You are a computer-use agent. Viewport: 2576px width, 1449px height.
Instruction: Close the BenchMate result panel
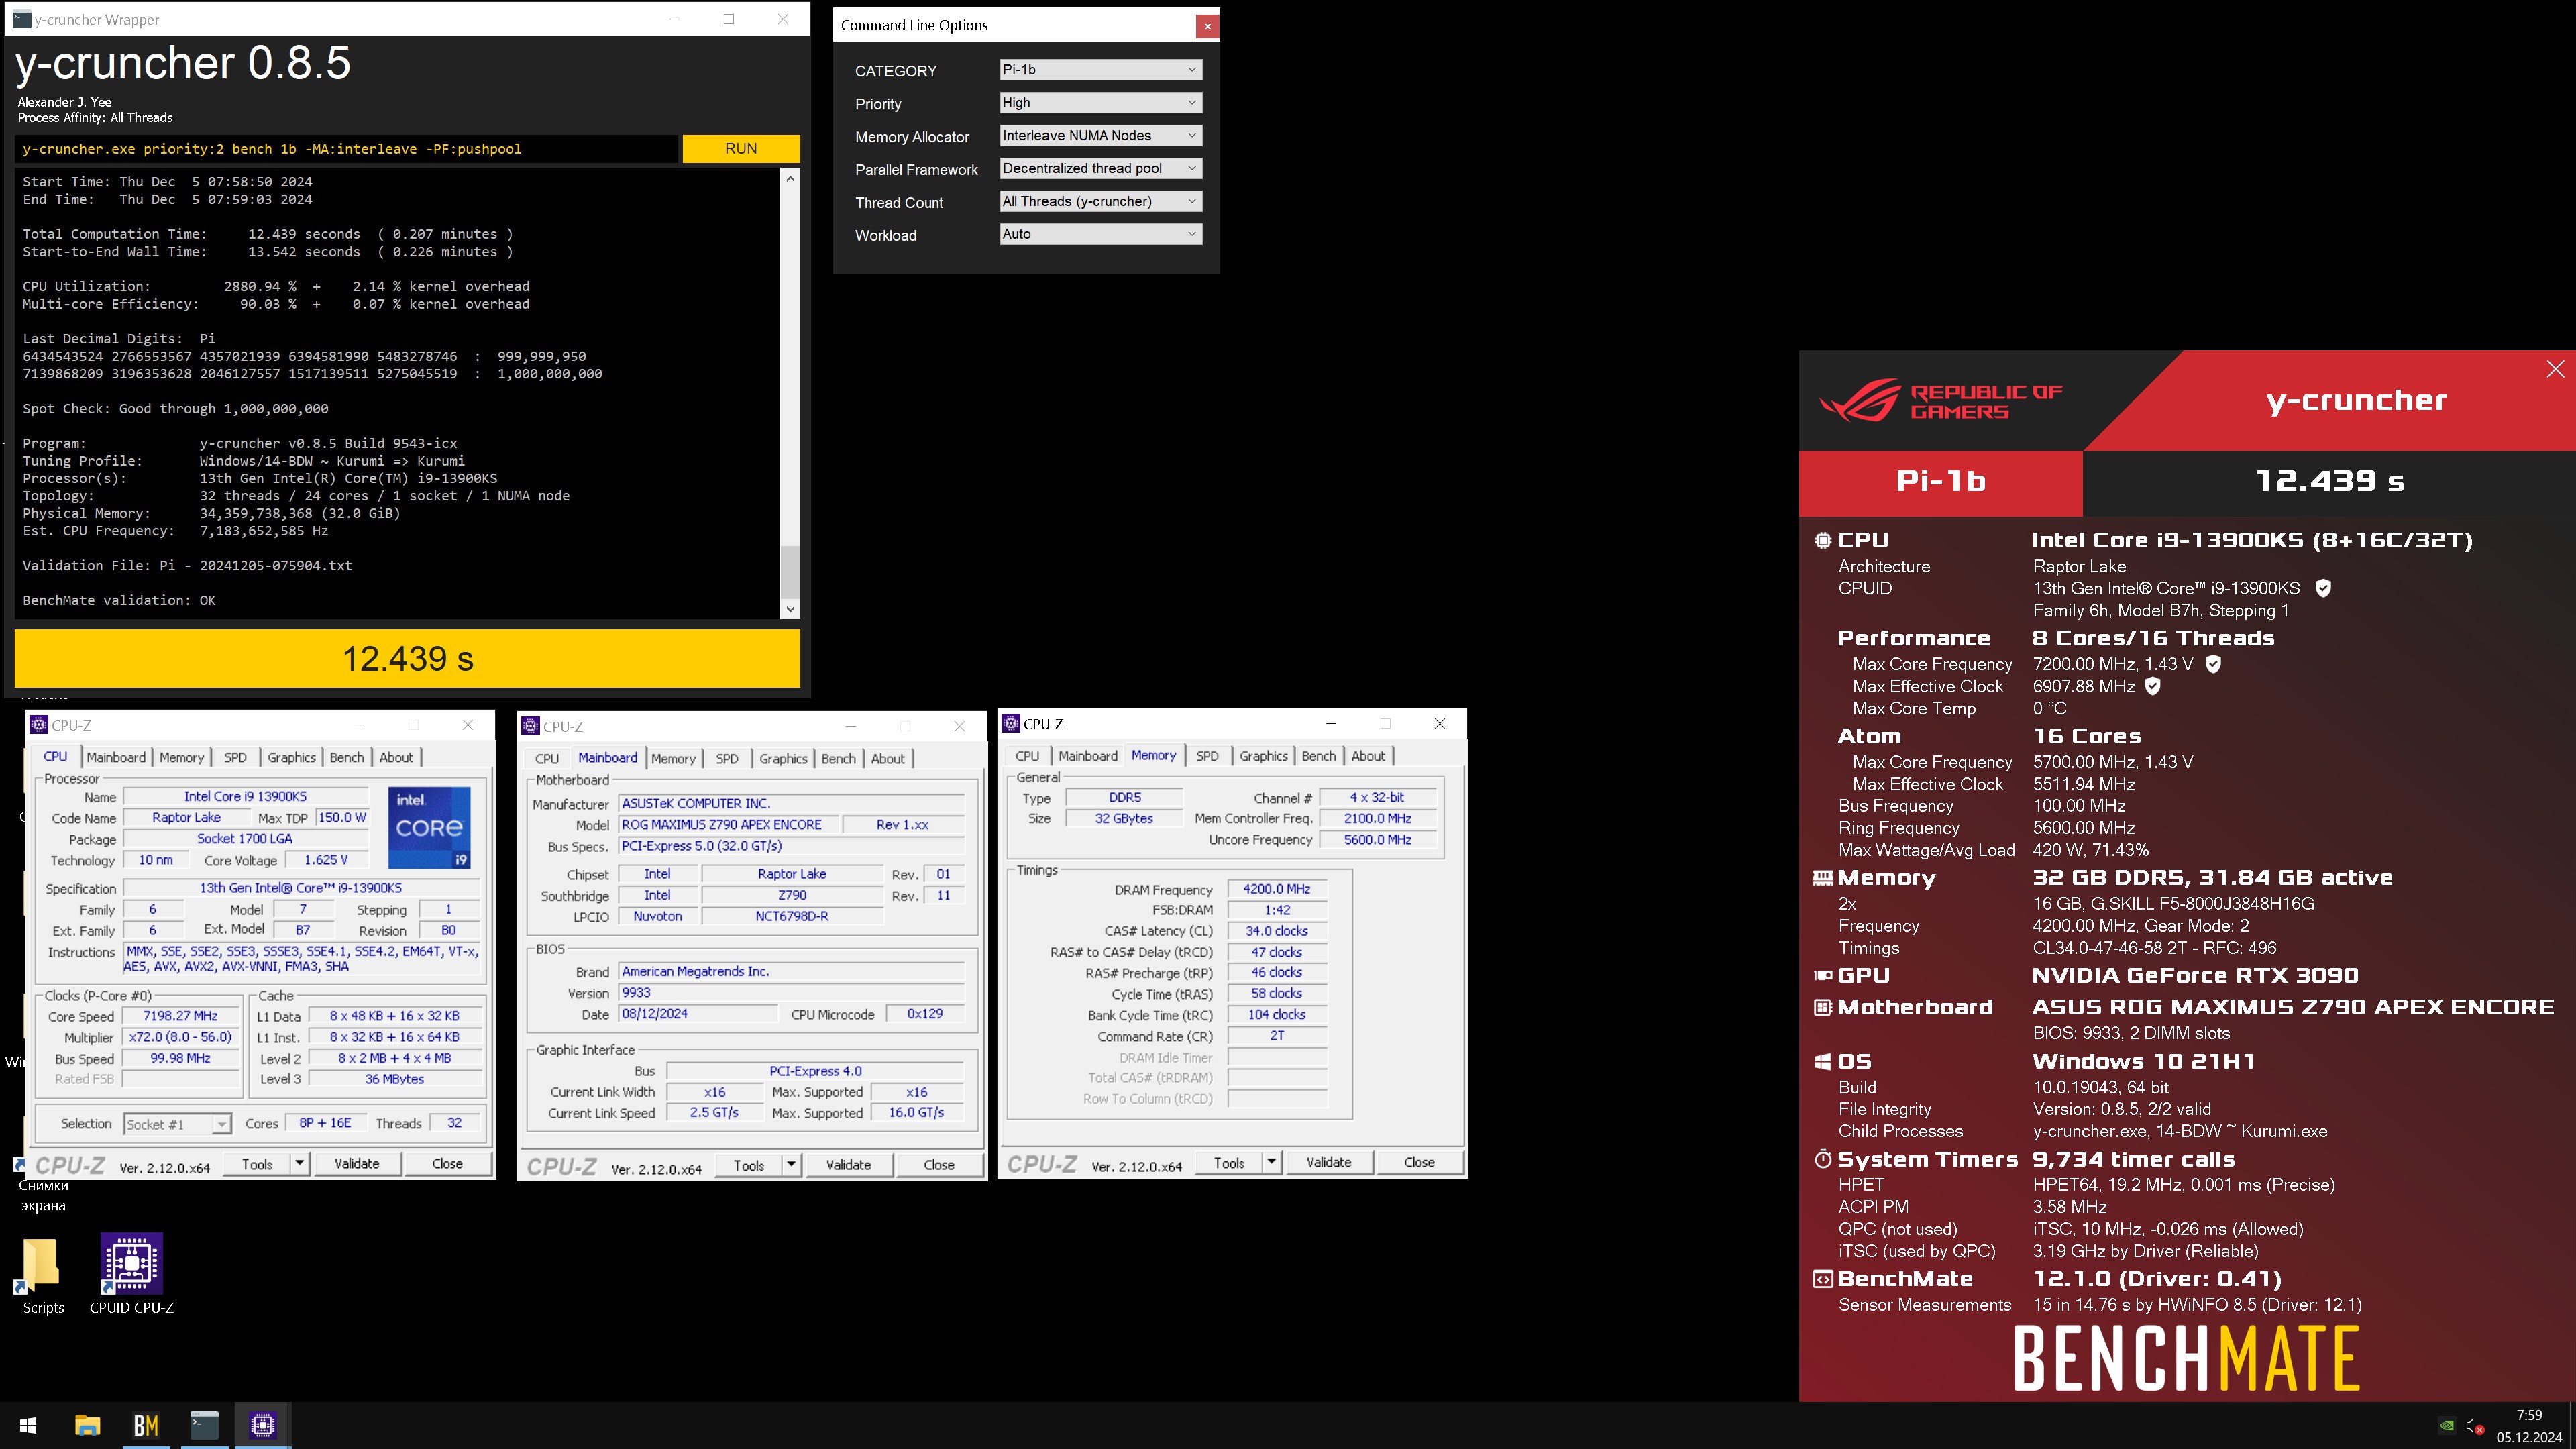2555,369
